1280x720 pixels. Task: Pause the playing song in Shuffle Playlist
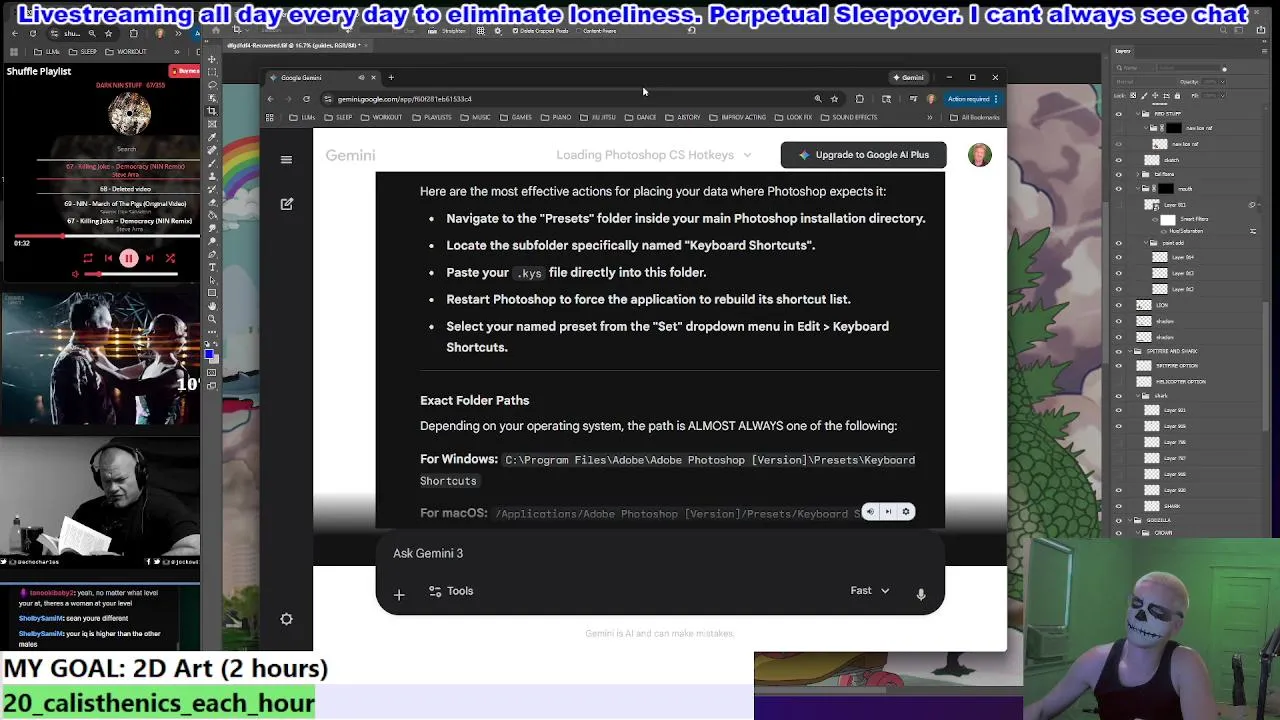click(x=128, y=258)
